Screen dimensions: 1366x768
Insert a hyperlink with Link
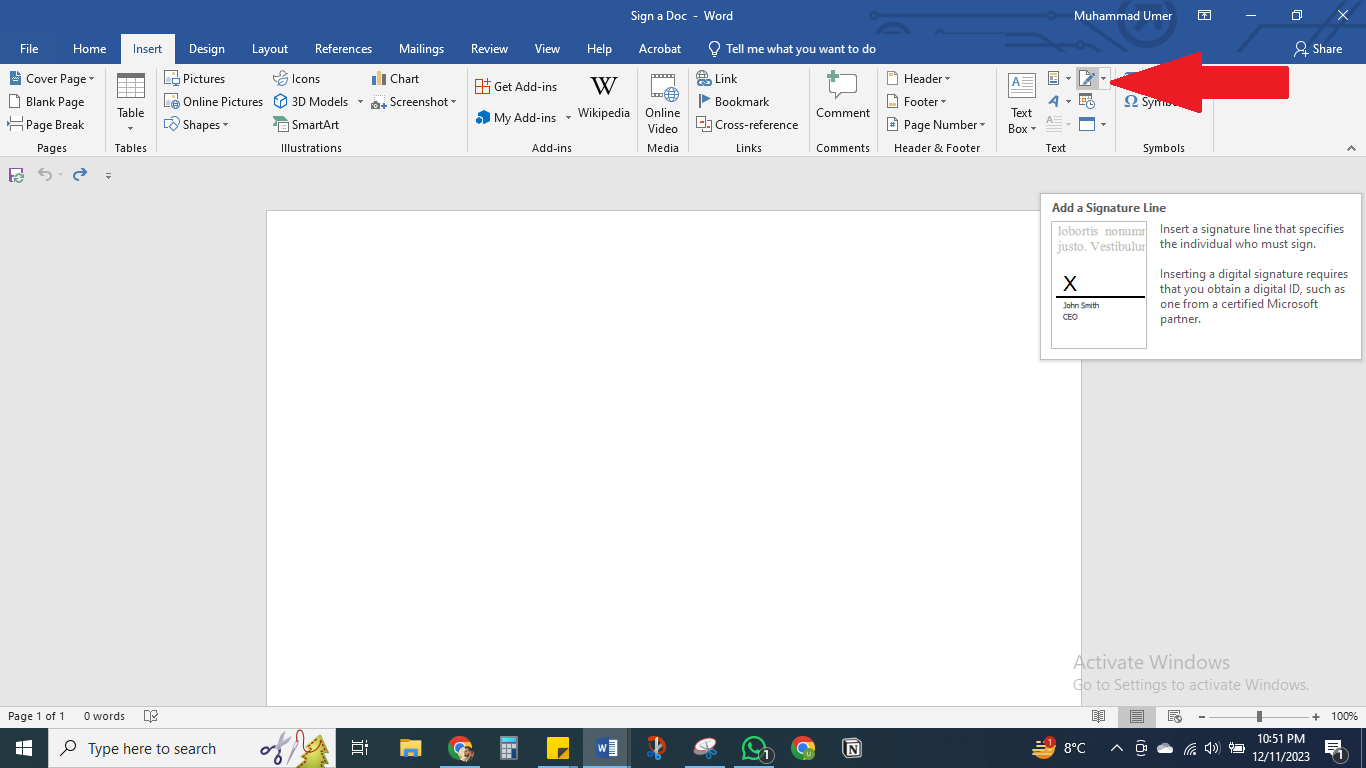pos(717,78)
